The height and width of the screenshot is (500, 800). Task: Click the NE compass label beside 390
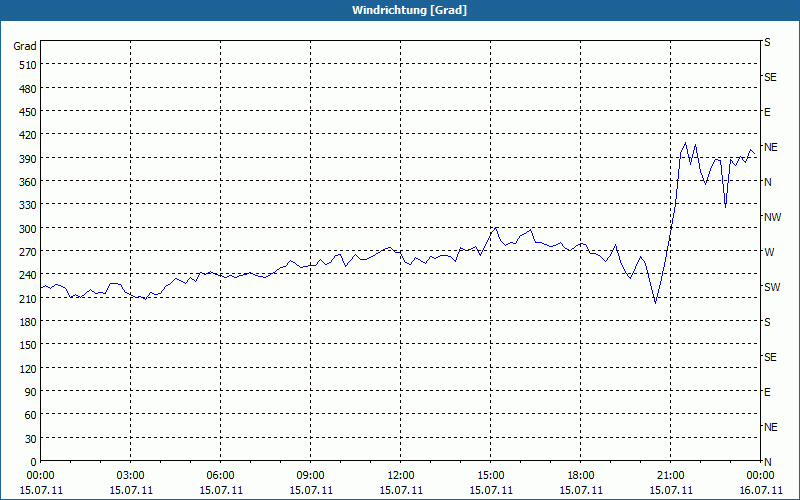tap(770, 147)
